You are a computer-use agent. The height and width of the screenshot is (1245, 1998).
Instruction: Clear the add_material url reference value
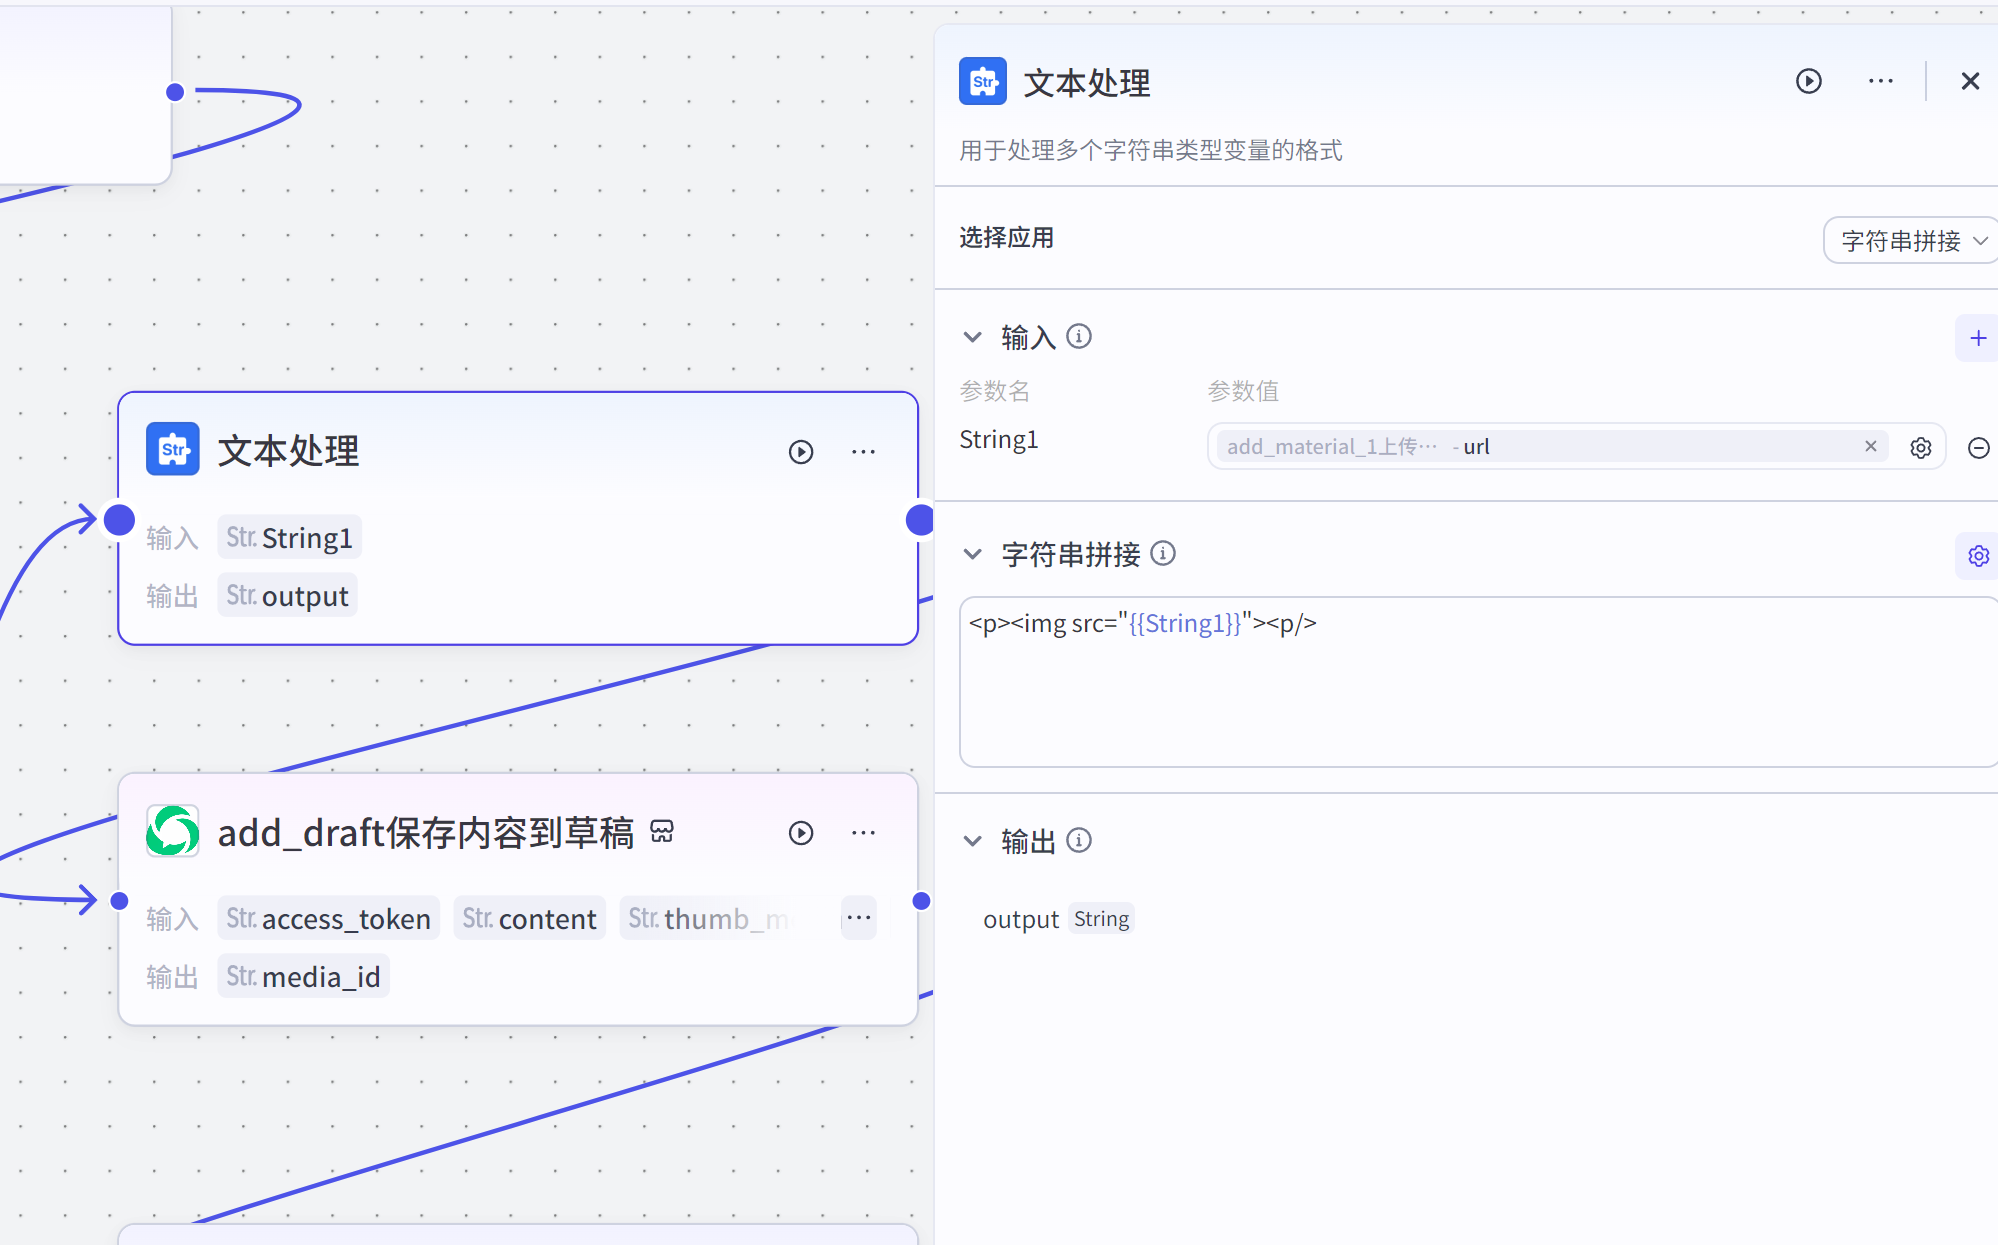pyautogui.click(x=1870, y=446)
